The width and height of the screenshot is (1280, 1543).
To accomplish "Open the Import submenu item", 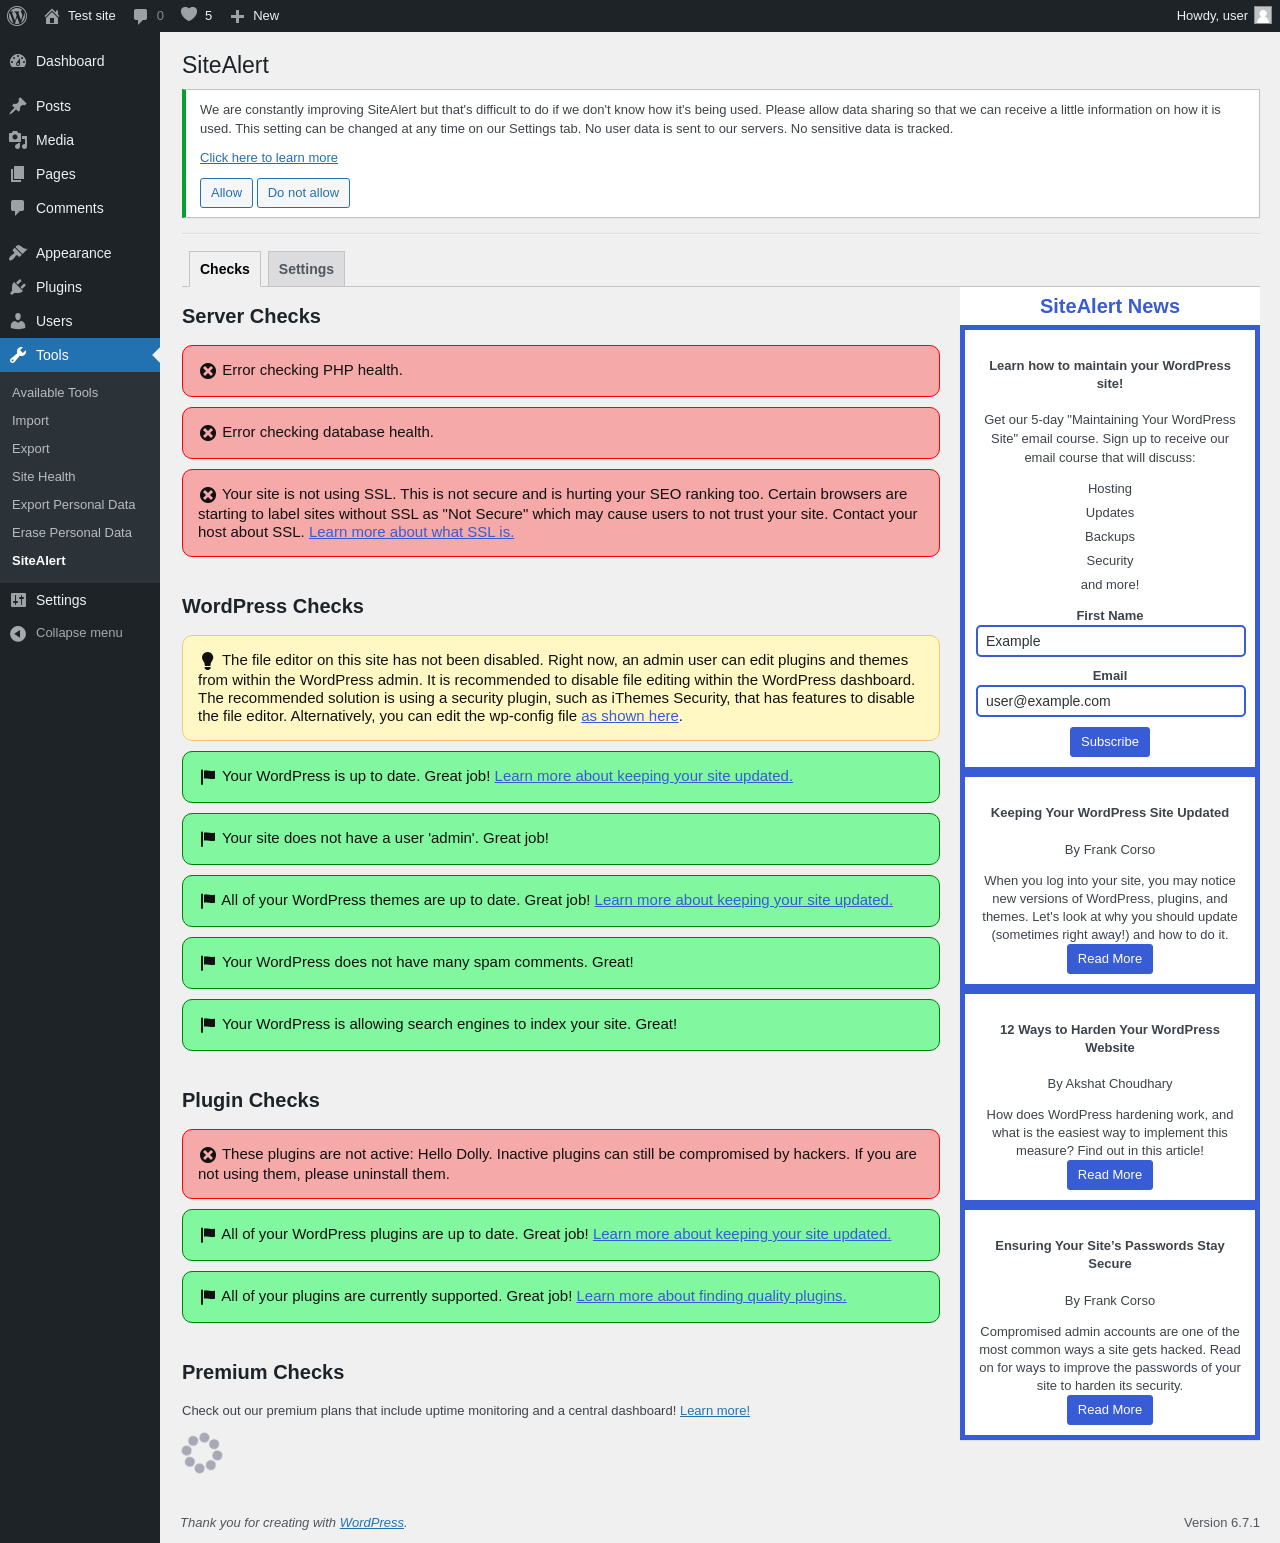I will (30, 421).
